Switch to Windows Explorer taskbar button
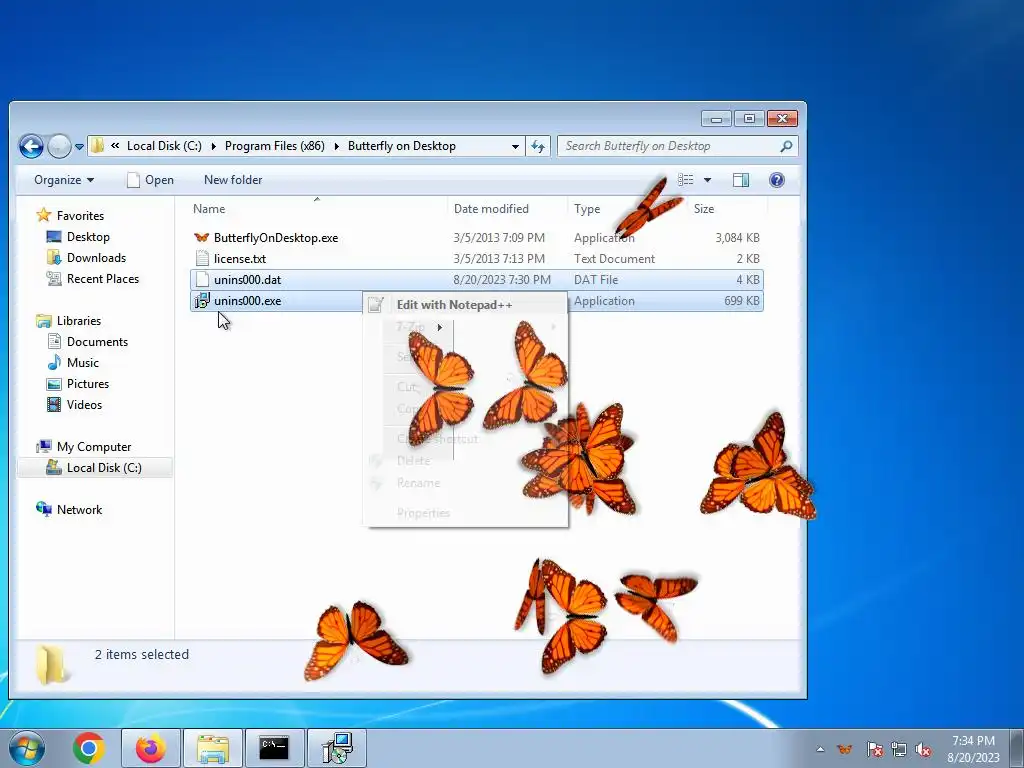1024x768 pixels. coord(213,748)
